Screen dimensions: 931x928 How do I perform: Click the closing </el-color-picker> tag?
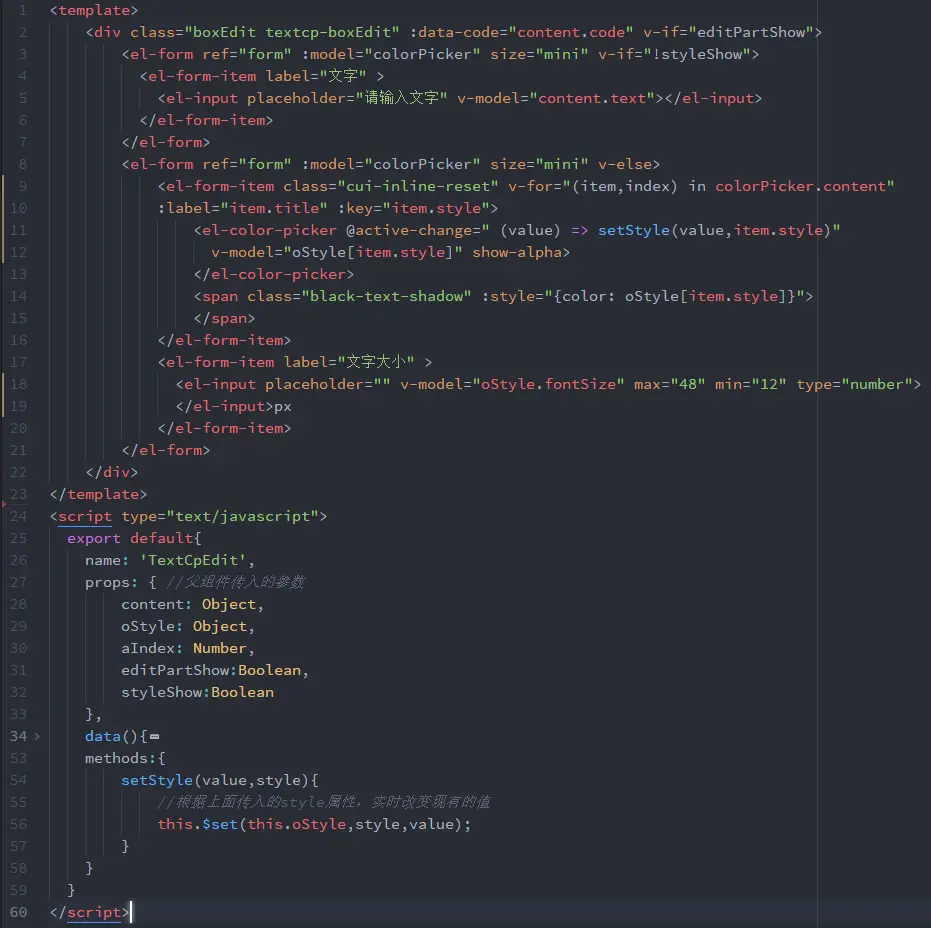tap(274, 274)
